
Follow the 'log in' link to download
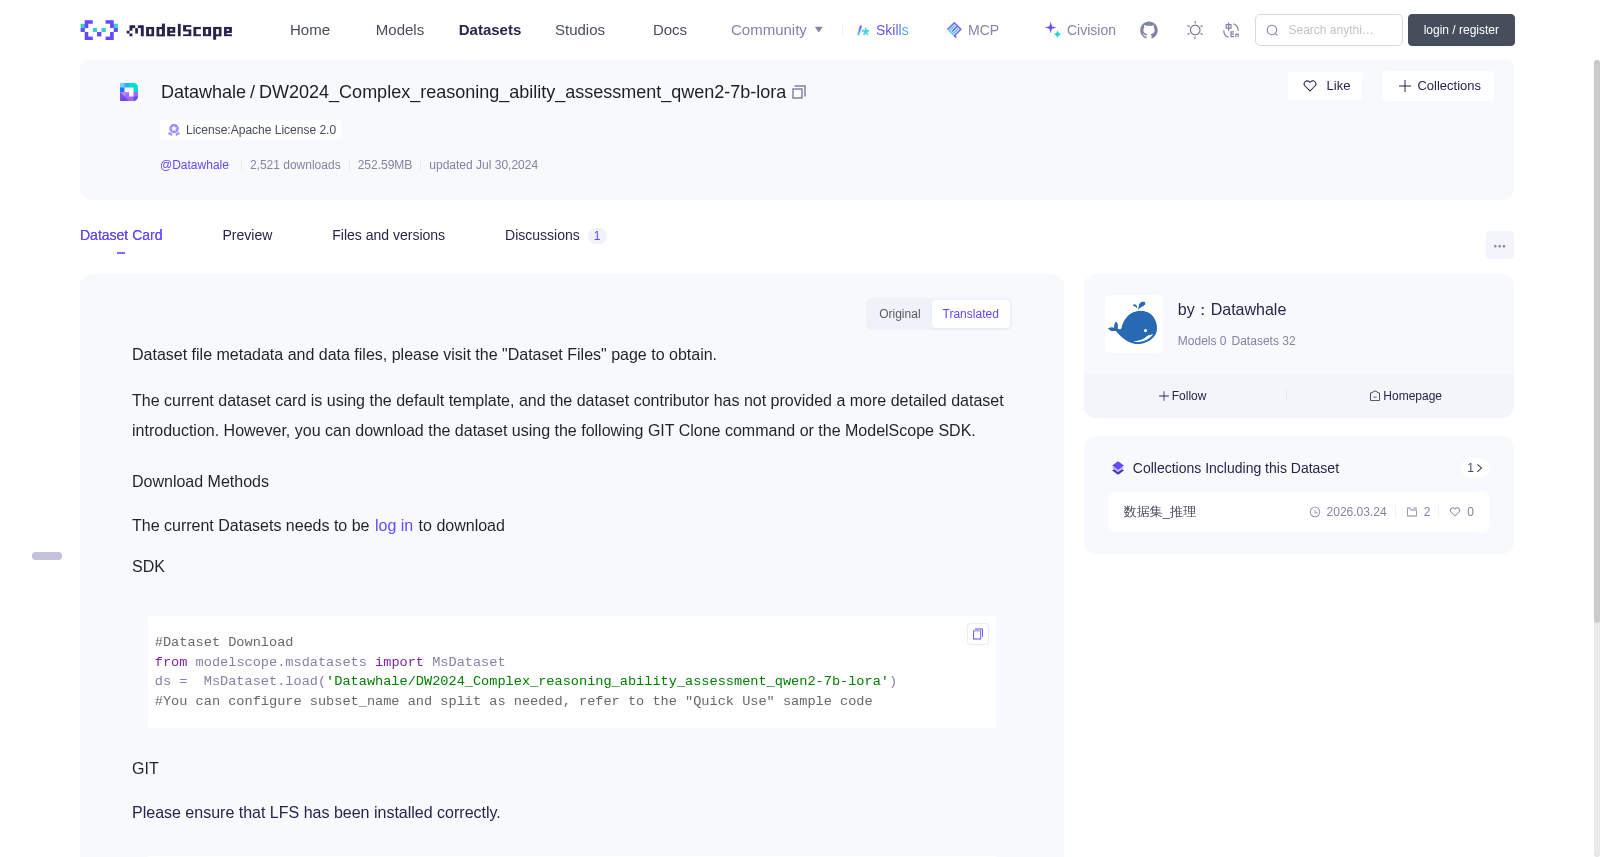point(394,526)
